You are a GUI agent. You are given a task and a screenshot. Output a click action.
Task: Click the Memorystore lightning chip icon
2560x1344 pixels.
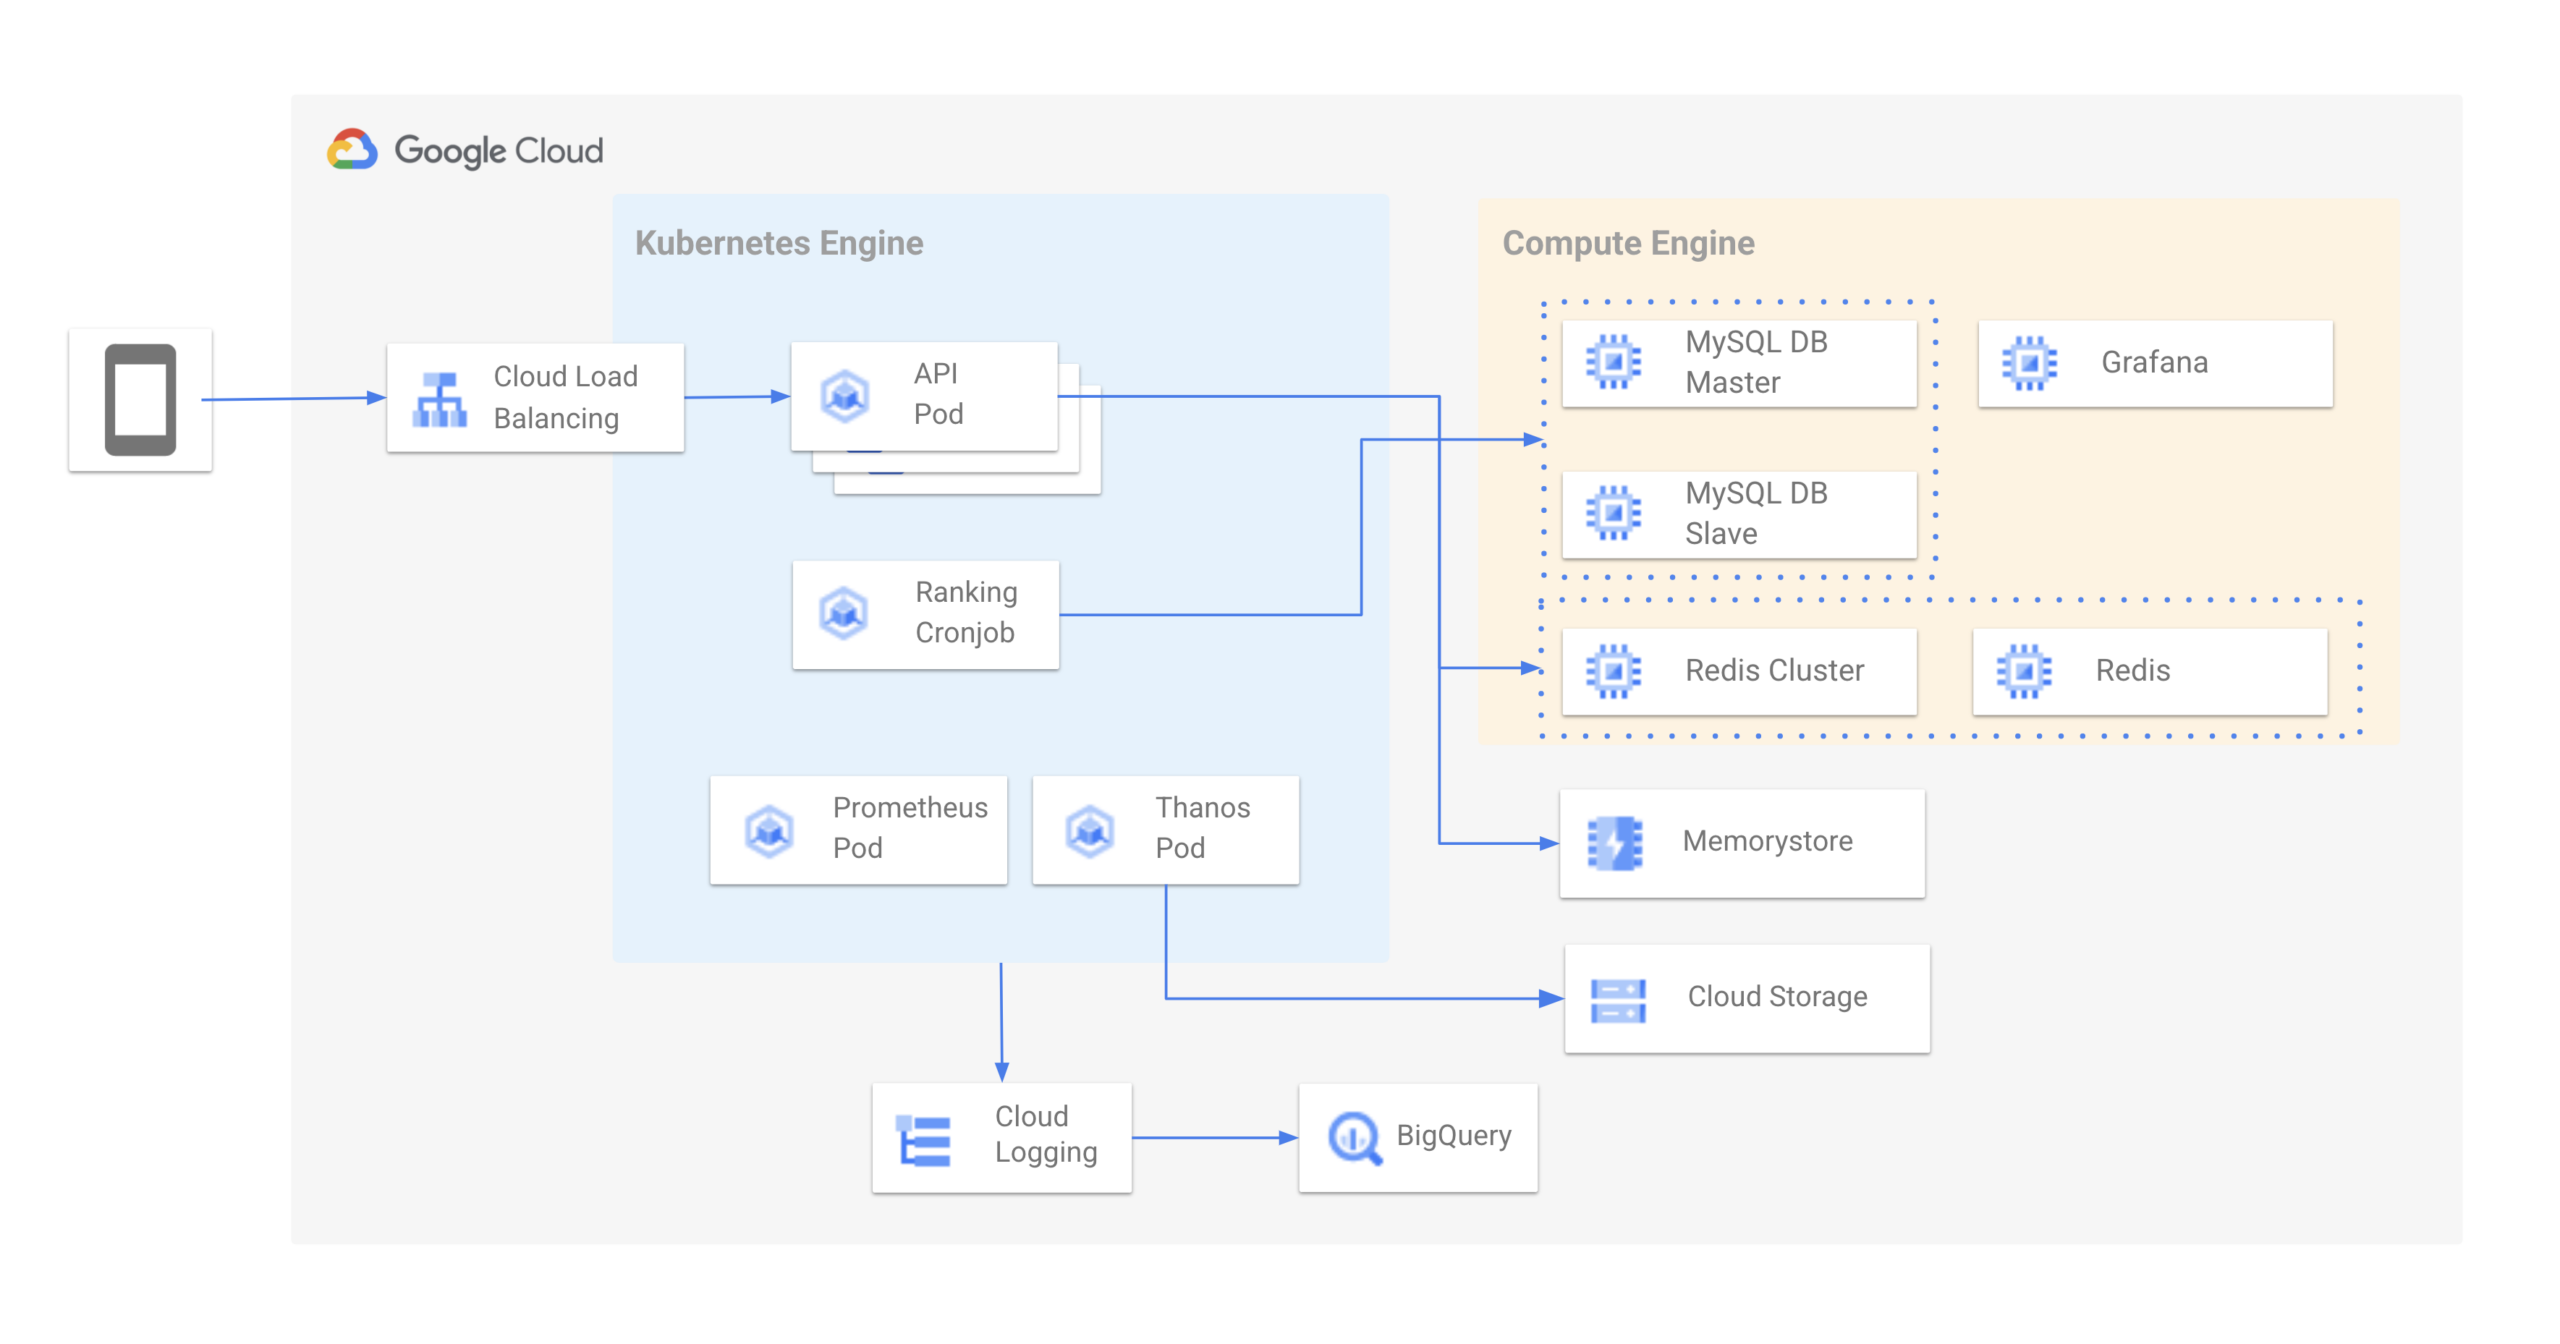[1614, 843]
